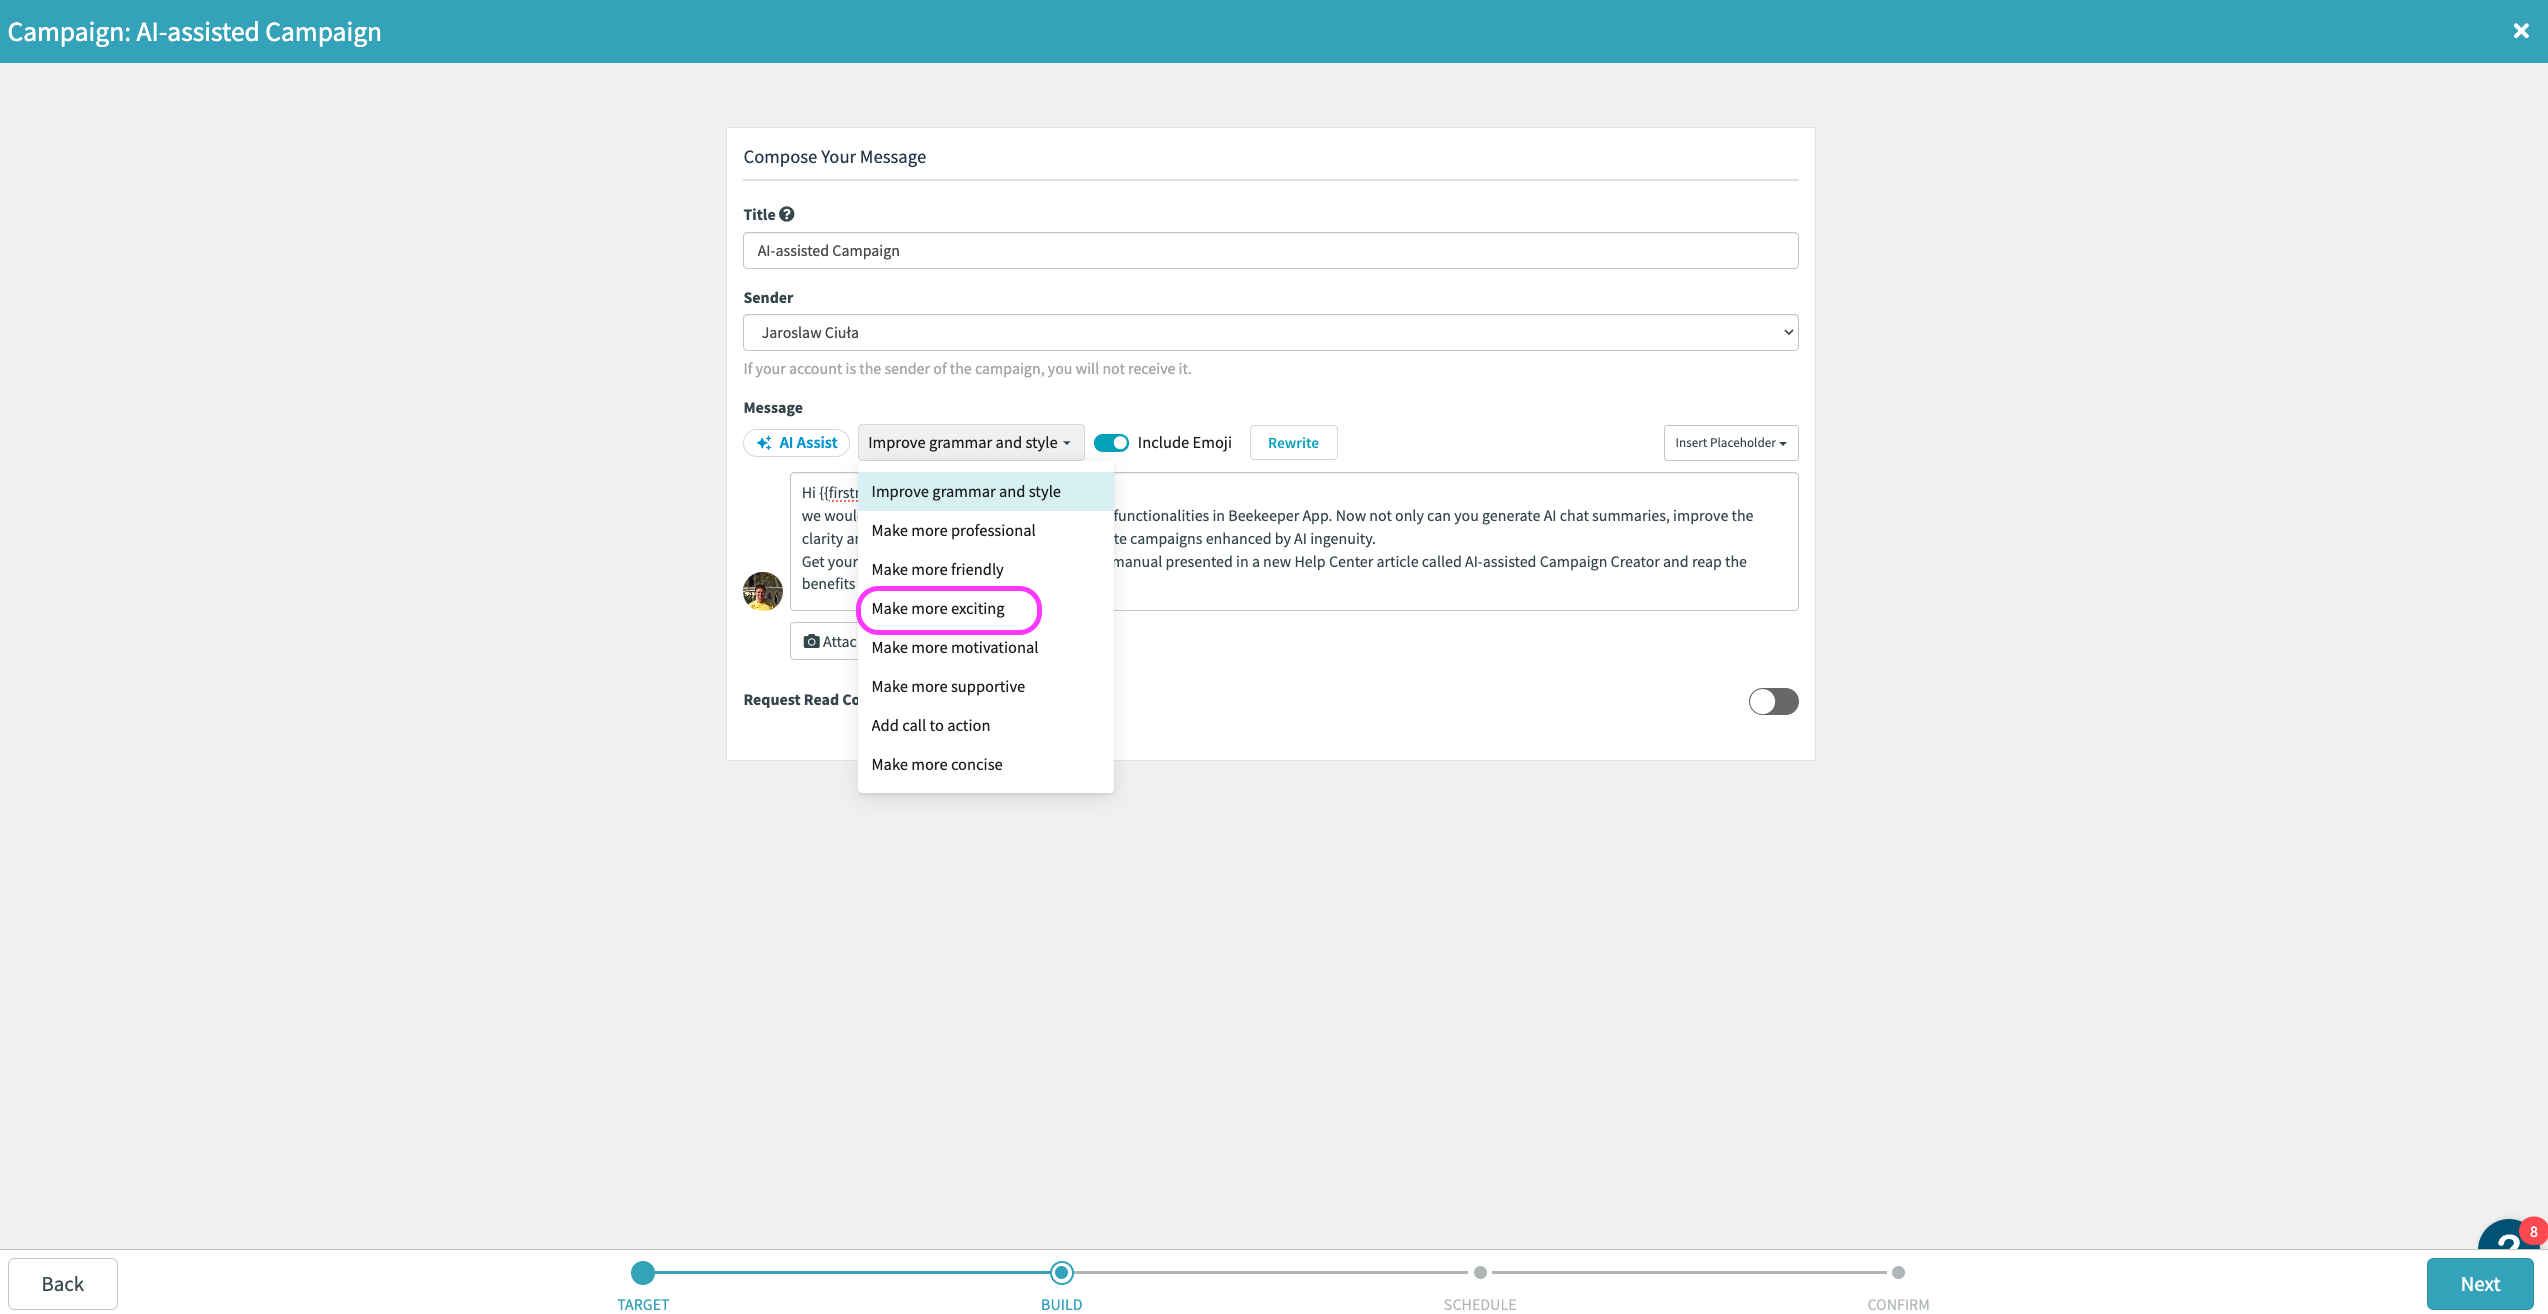
Task: Select Improve grammar and style option
Action: point(985,492)
